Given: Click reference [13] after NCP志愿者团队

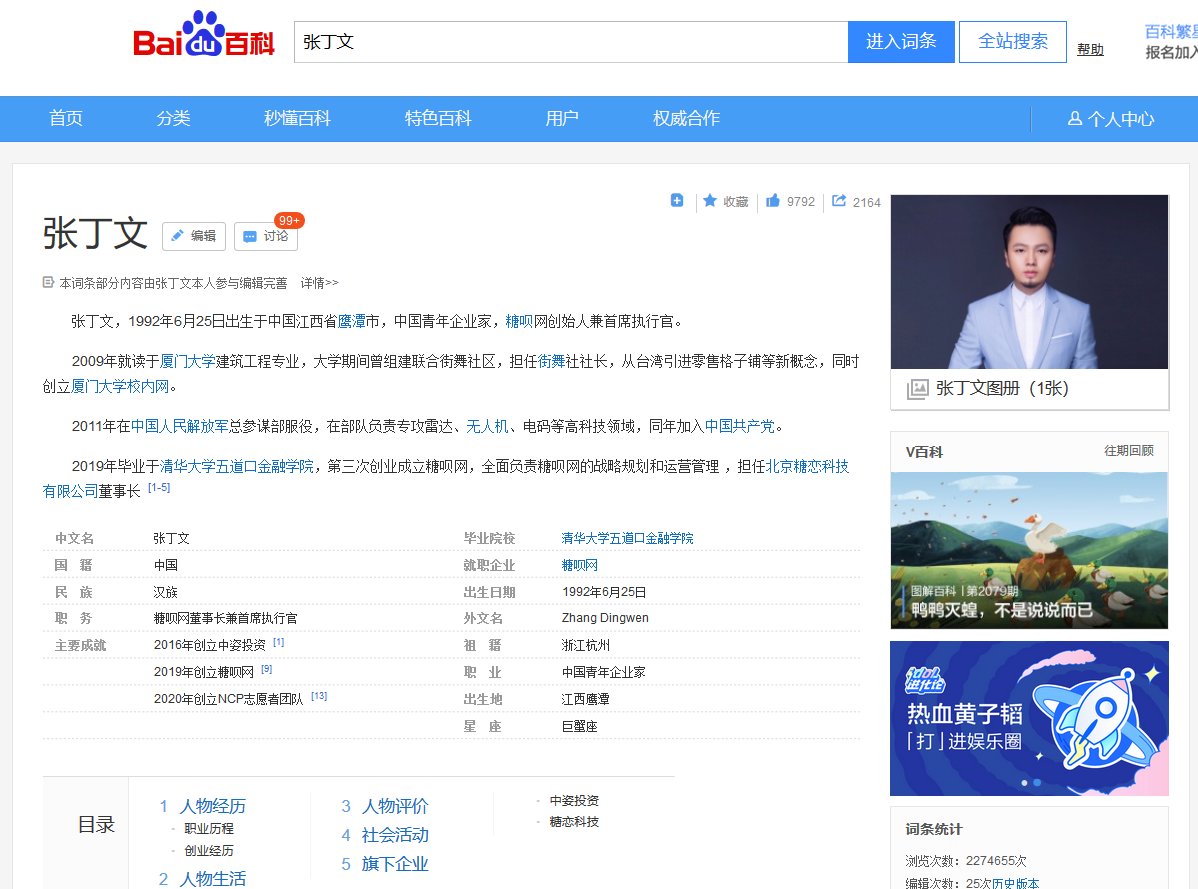Looking at the screenshot, I should coord(319,696).
